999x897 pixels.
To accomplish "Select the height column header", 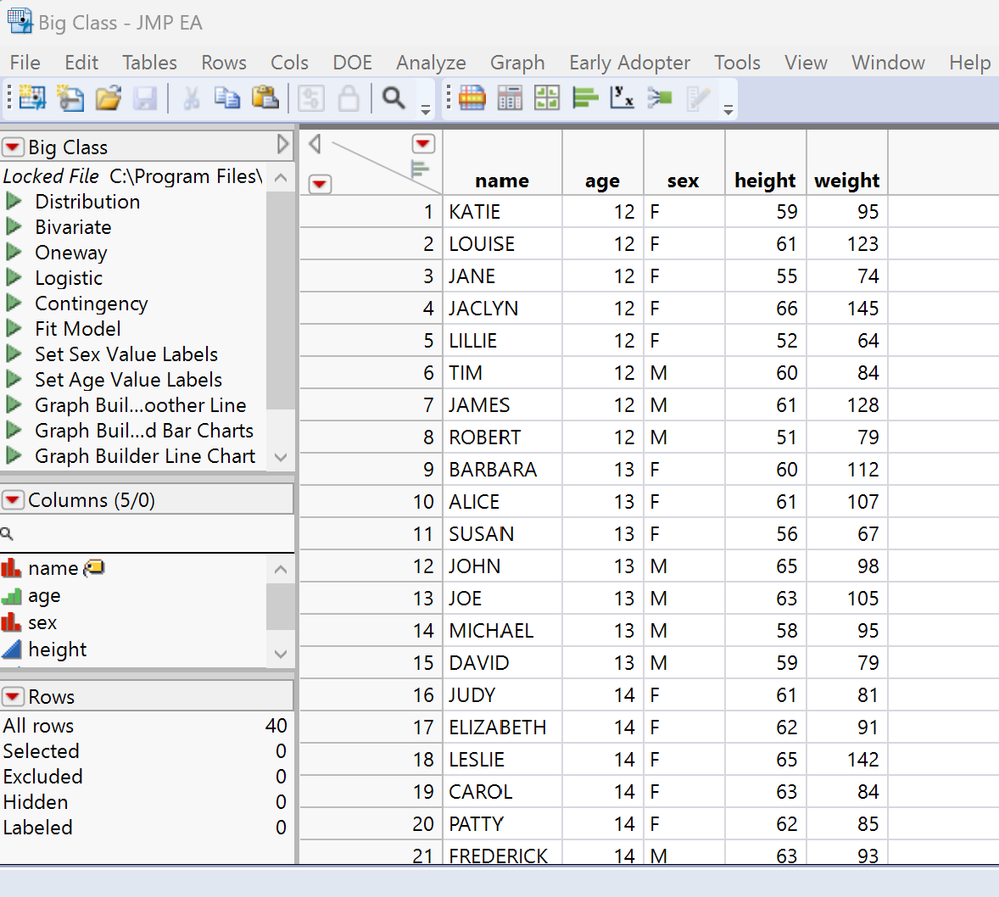I will 765,180.
